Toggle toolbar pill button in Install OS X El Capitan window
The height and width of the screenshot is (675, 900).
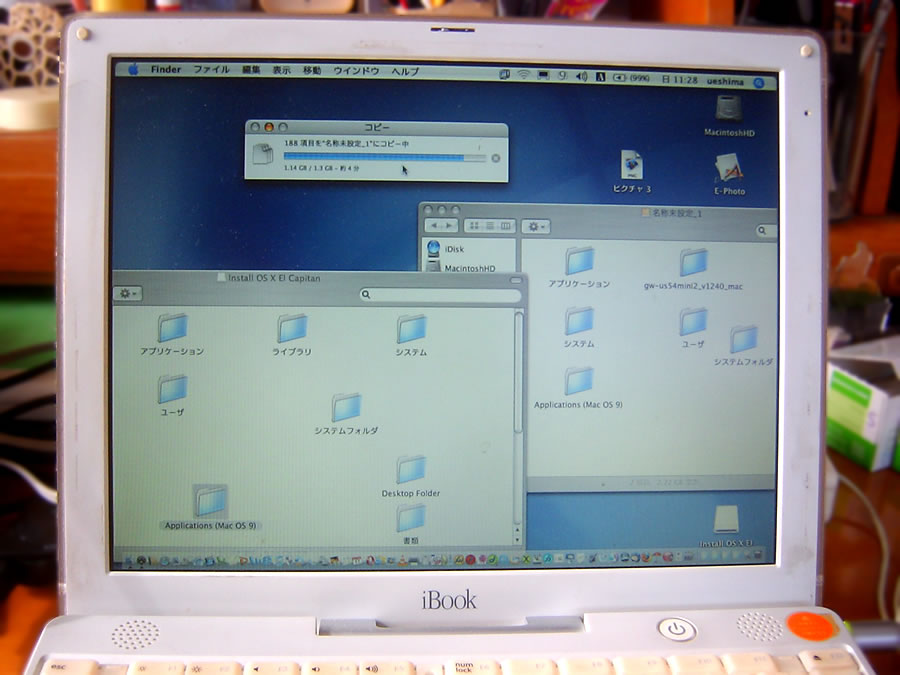(515, 280)
